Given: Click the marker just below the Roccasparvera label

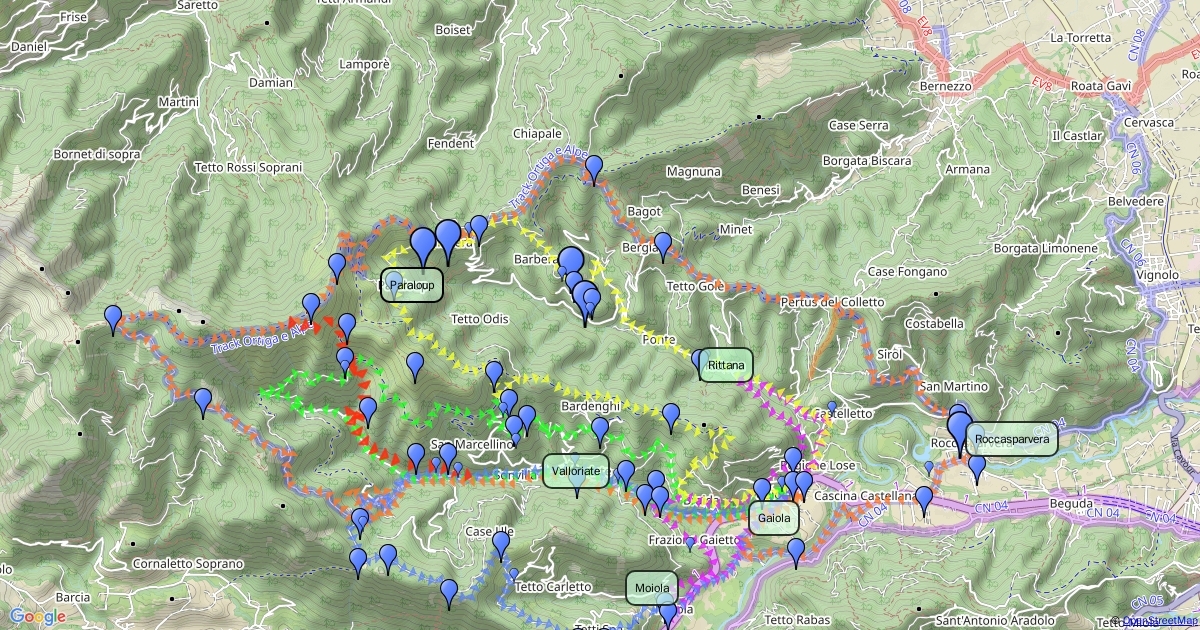Looking at the screenshot, I should pos(977,468).
